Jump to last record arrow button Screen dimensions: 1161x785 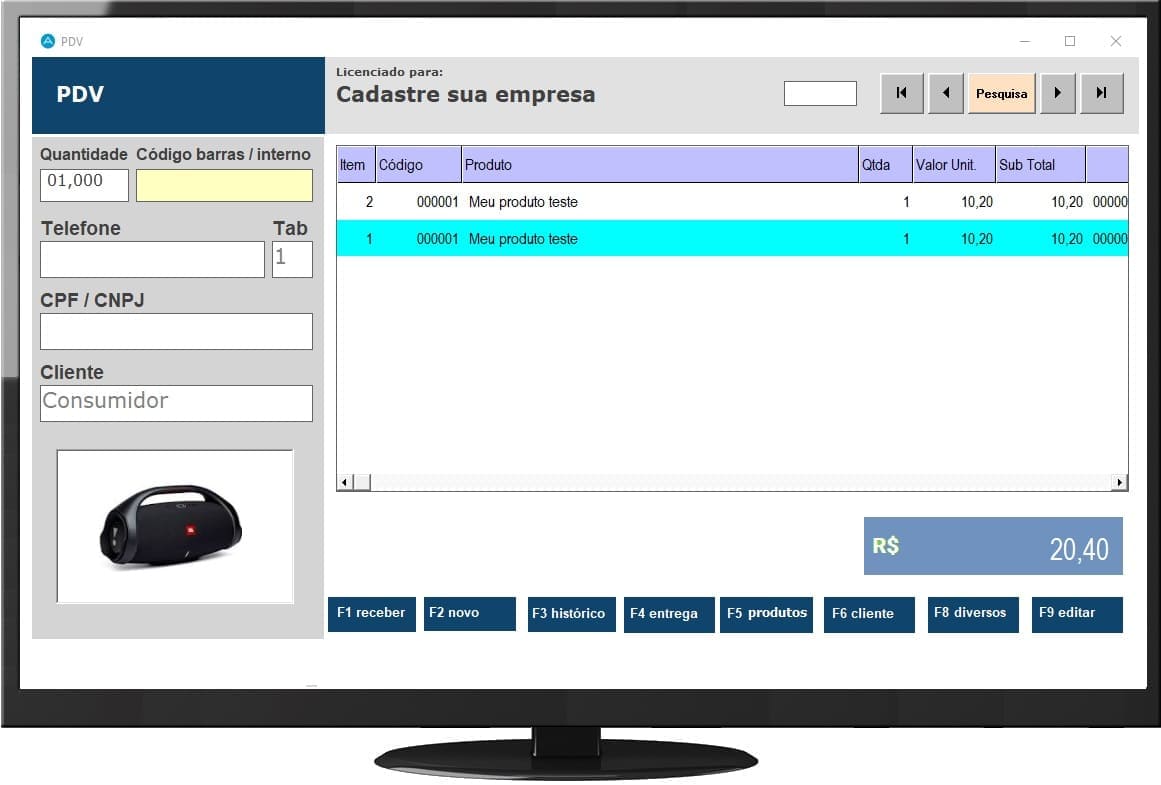point(1101,93)
